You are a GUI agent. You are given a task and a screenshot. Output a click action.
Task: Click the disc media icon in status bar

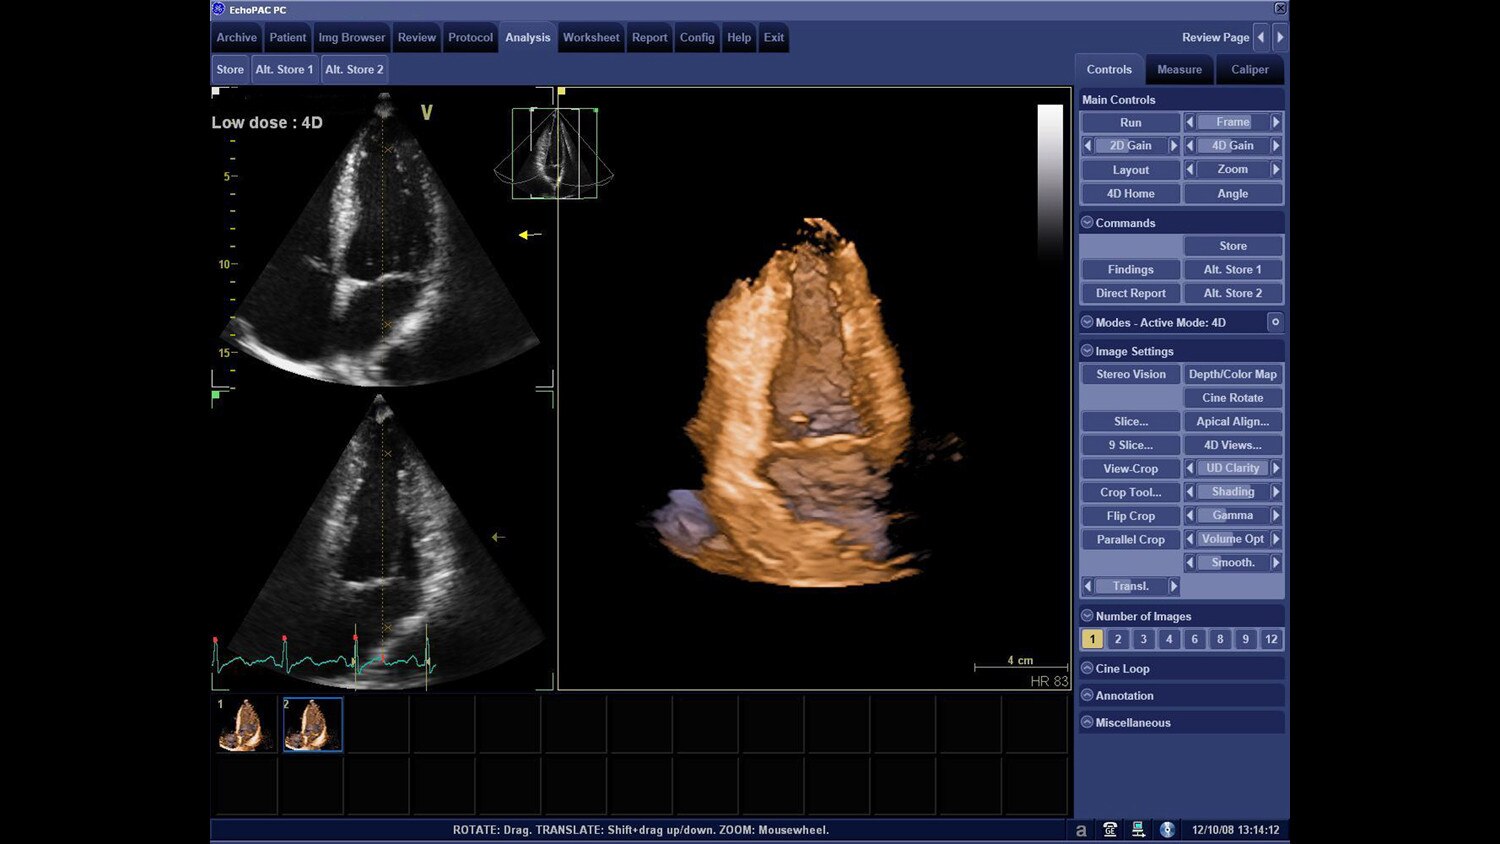[x=1167, y=830]
